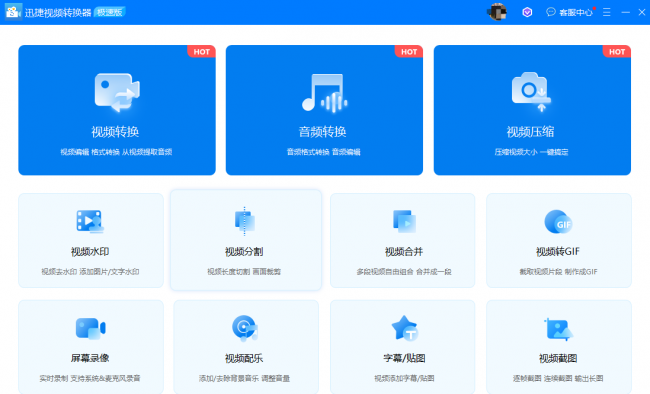Open the 视频压缩 camera compress icon
The image size is (650, 394).
click(531, 92)
